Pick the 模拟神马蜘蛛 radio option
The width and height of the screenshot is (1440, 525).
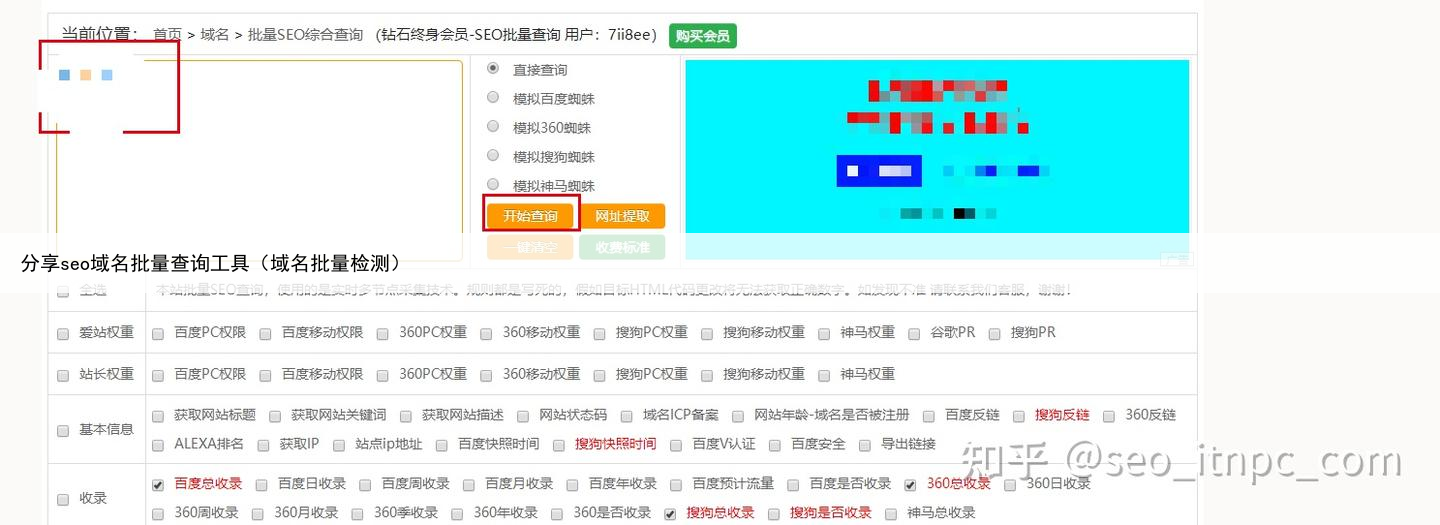click(x=493, y=185)
